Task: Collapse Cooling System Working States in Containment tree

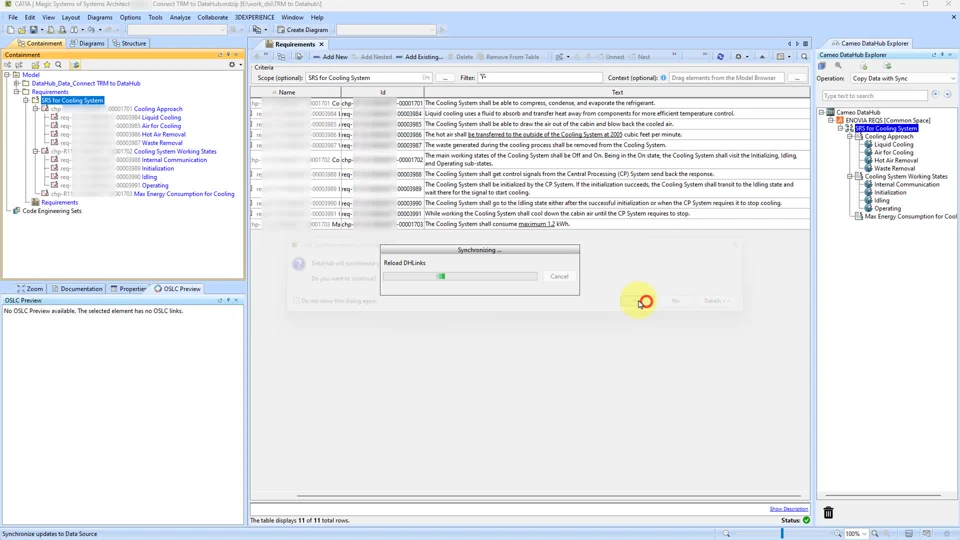Action: (36, 151)
